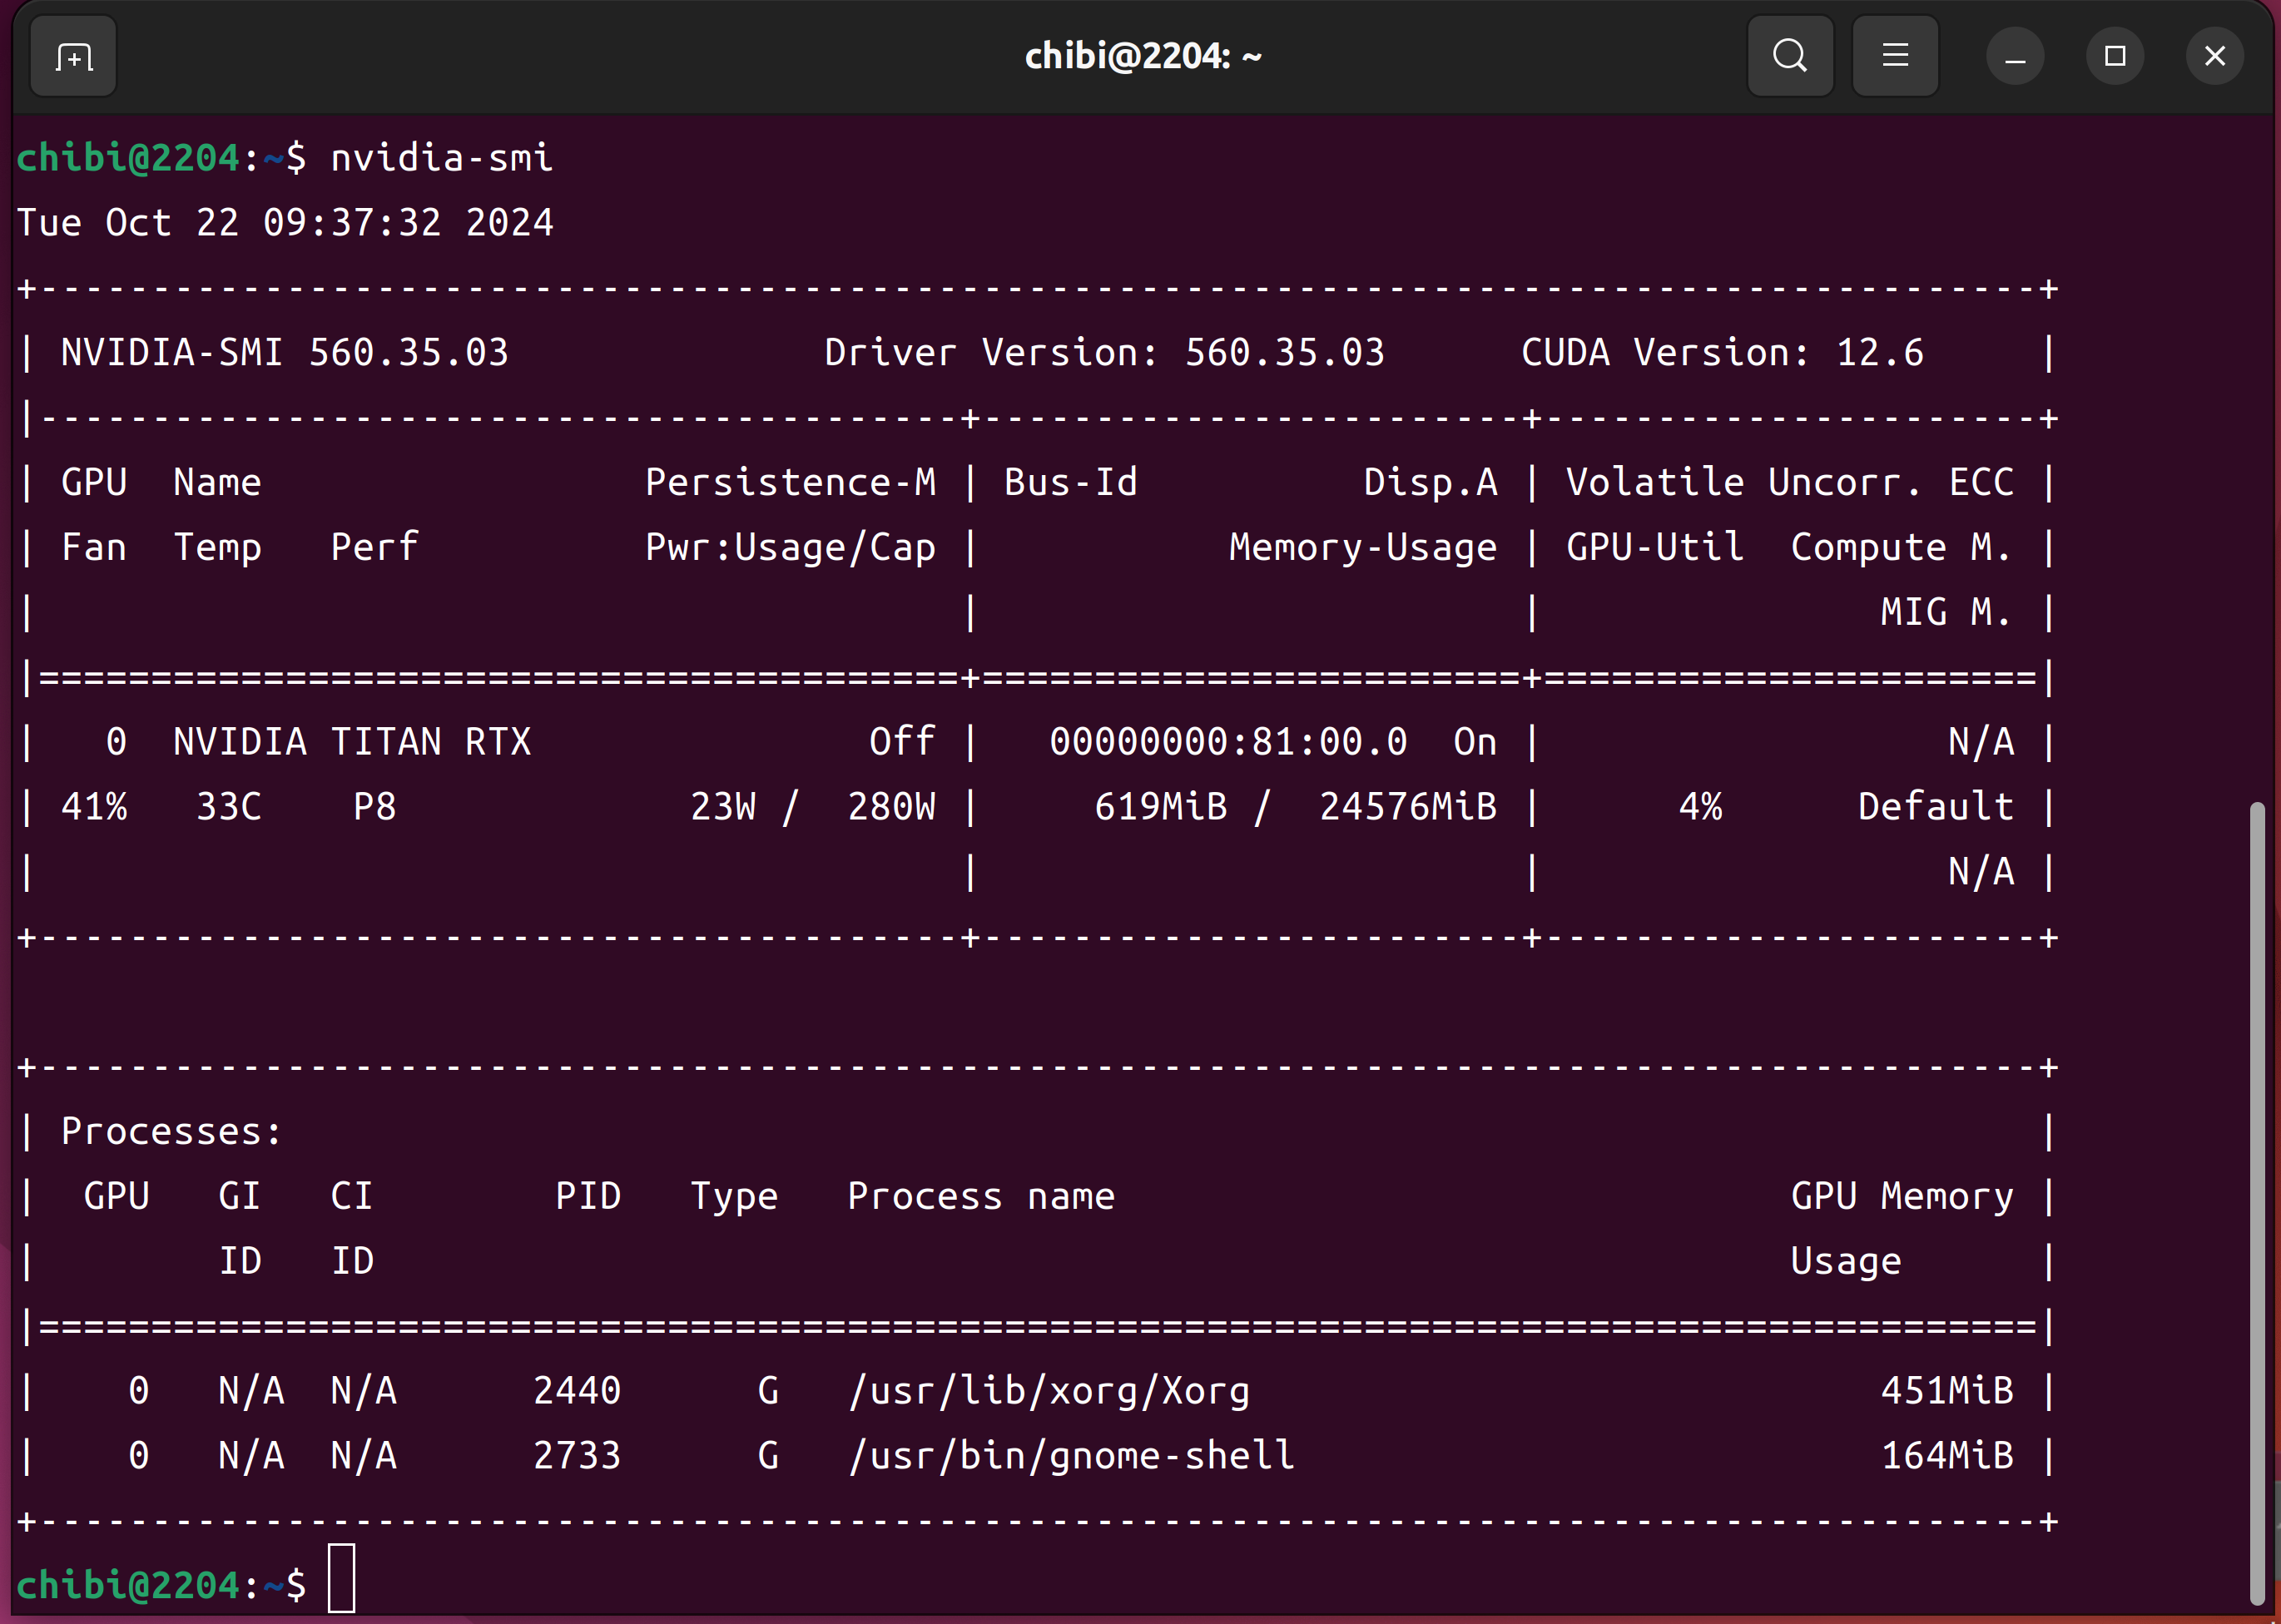Open the hamburger menu
Viewport: 2281px width, 1624px height.
1895,56
